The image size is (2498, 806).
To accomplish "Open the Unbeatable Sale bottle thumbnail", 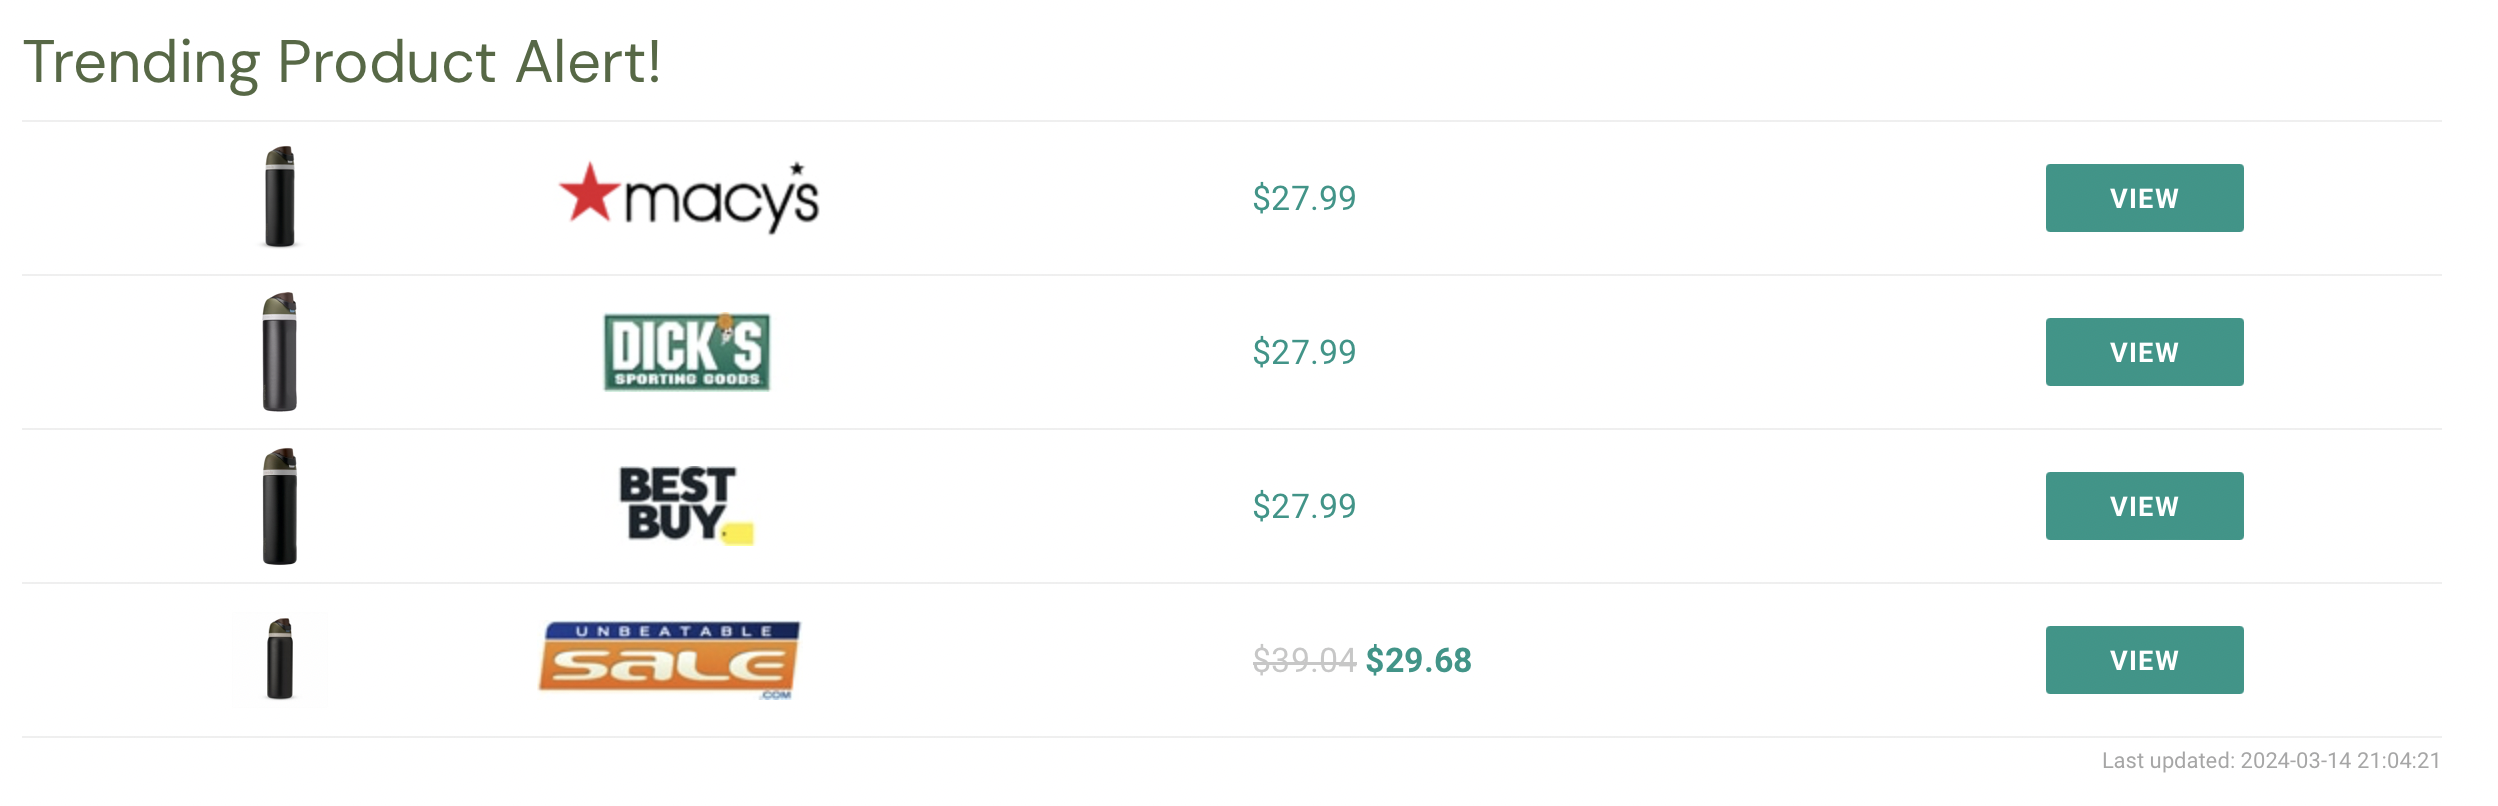I will [280, 660].
